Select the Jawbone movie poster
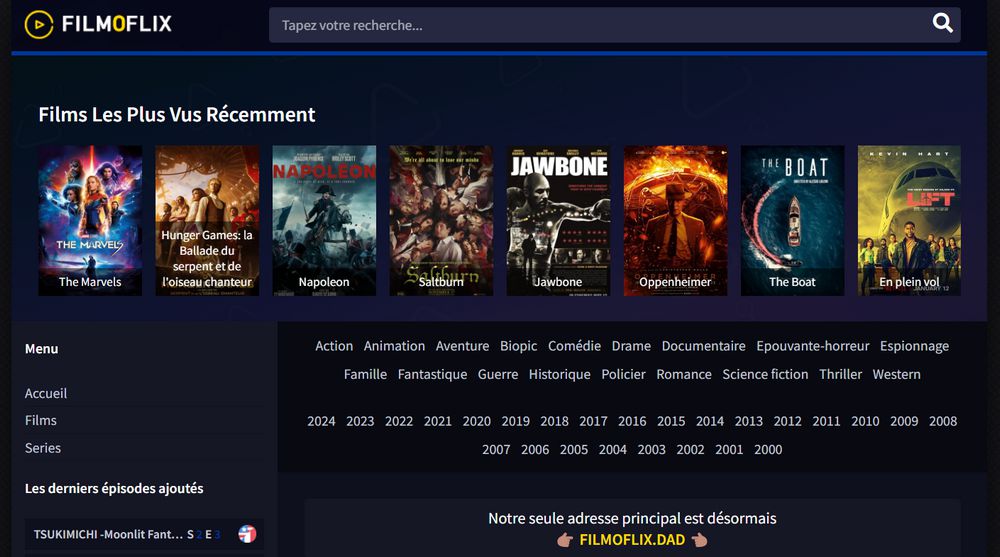The height and width of the screenshot is (557, 1000). [x=558, y=220]
